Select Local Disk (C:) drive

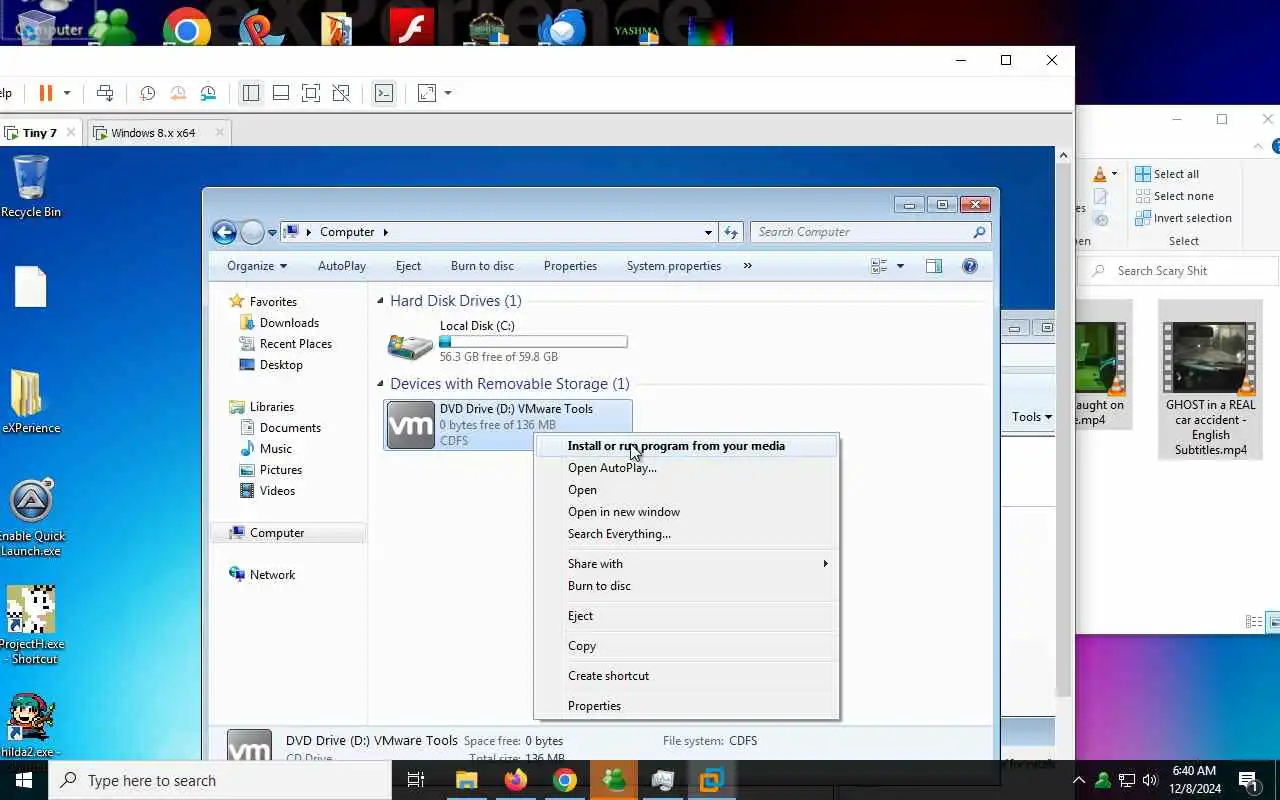[507, 341]
